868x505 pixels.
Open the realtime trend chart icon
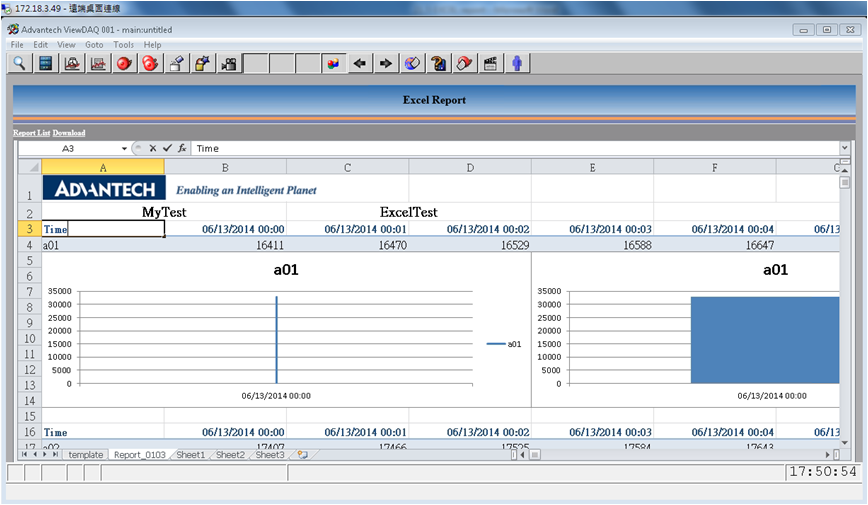pos(72,64)
